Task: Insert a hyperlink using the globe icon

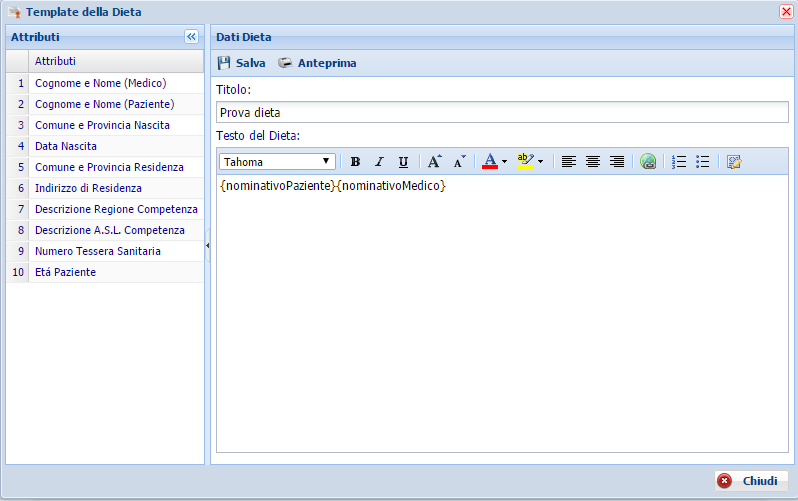Action: pos(648,162)
